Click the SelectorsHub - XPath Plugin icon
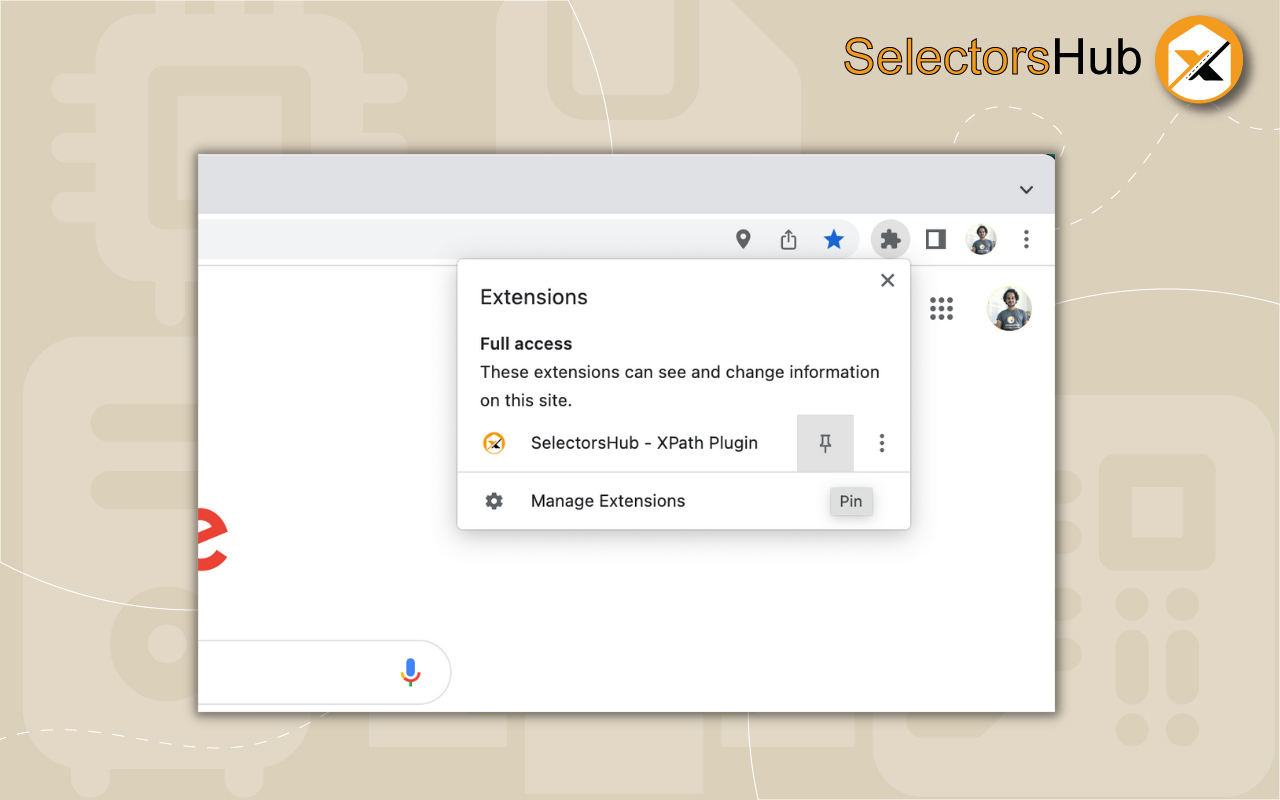Image resolution: width=1280 pixels, height=800 pixels. (x=494, y=442)
